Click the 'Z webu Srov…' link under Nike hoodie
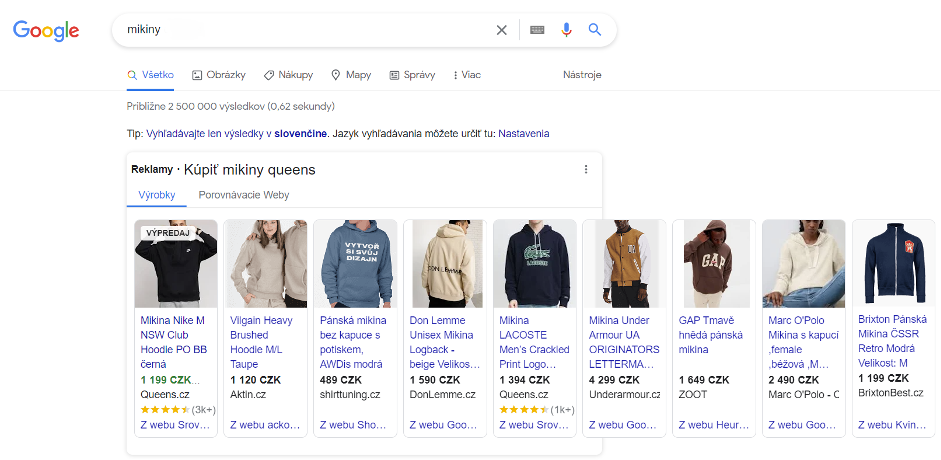The image size is (941, 460). pyautogui.click(x=175, y=425)
